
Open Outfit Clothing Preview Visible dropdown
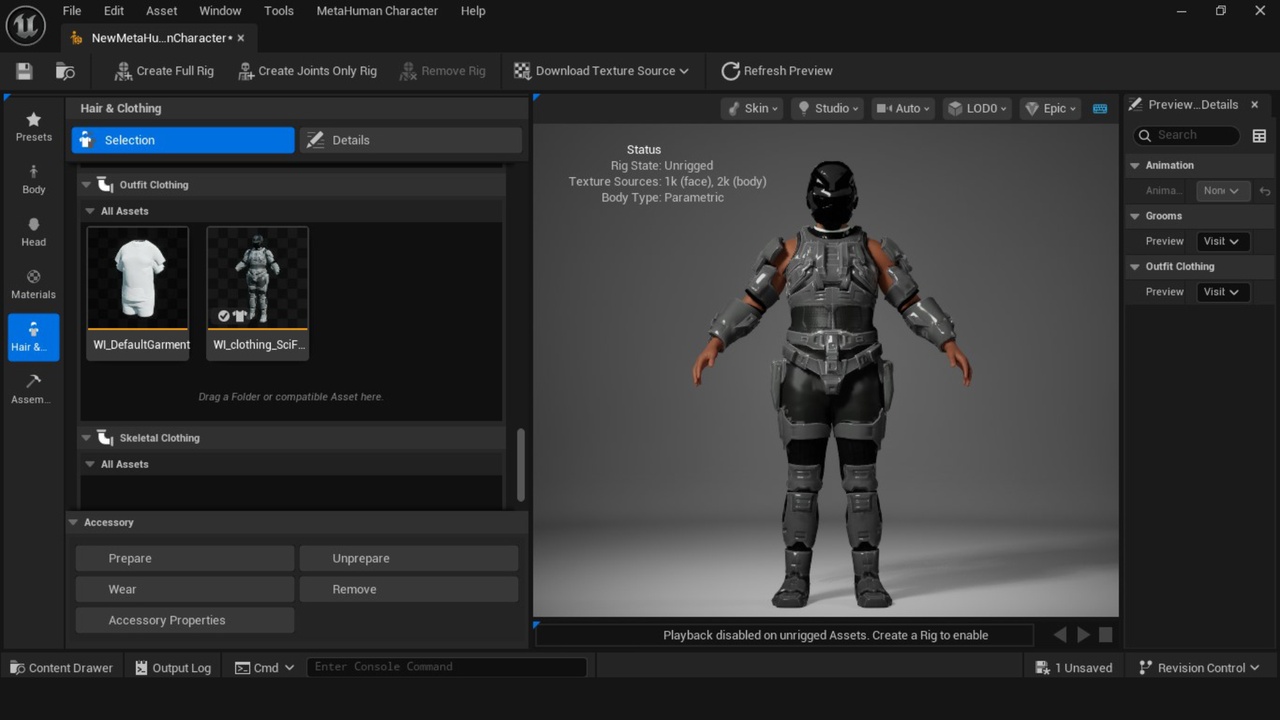pyautogui.click(x=1222, y=292)
